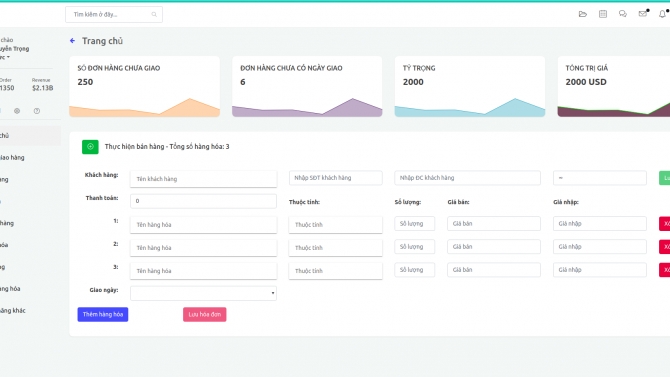Open the folder icon in top bar
The height and width of the screenshot is (377, 670).
pos(582,14)
